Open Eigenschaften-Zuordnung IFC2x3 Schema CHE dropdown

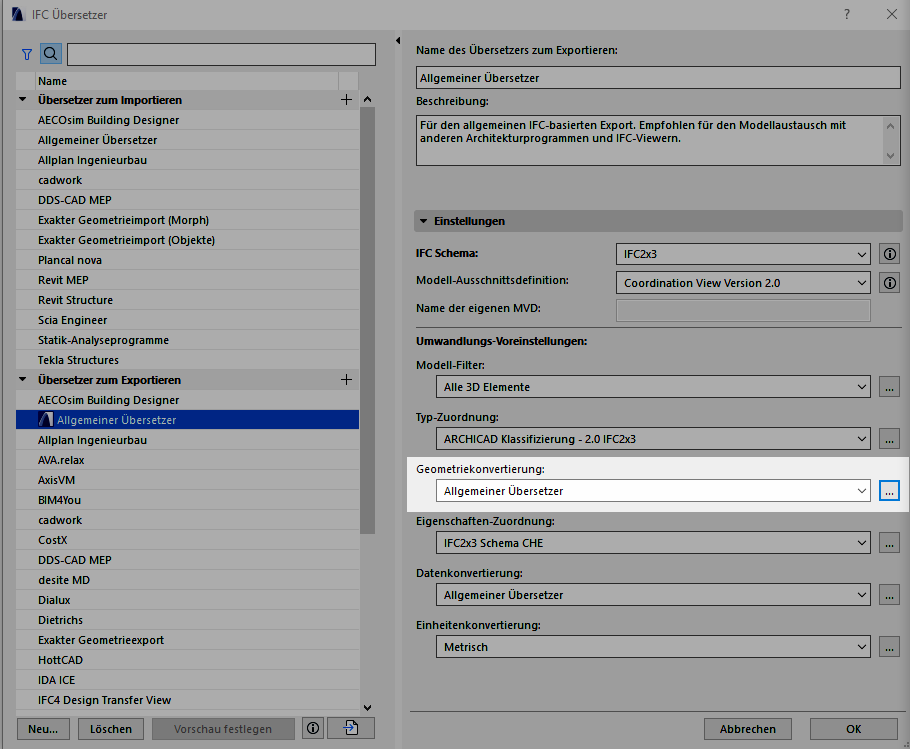pos(653,543)
